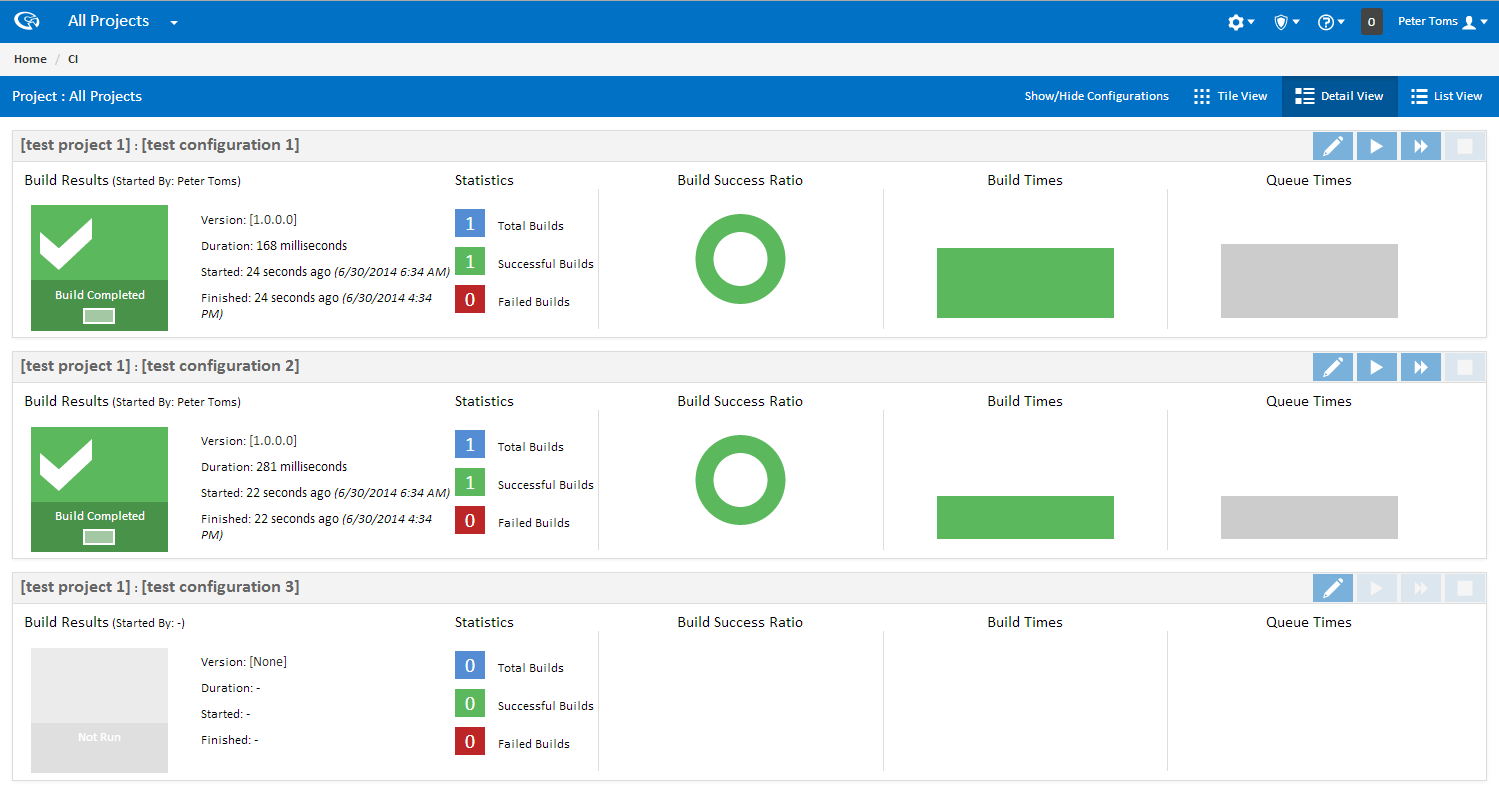The height and width of the screenshot is (786, 1499).
Task: Click Failed Builds count for configuration 1
Action: (x=470, y=299)
